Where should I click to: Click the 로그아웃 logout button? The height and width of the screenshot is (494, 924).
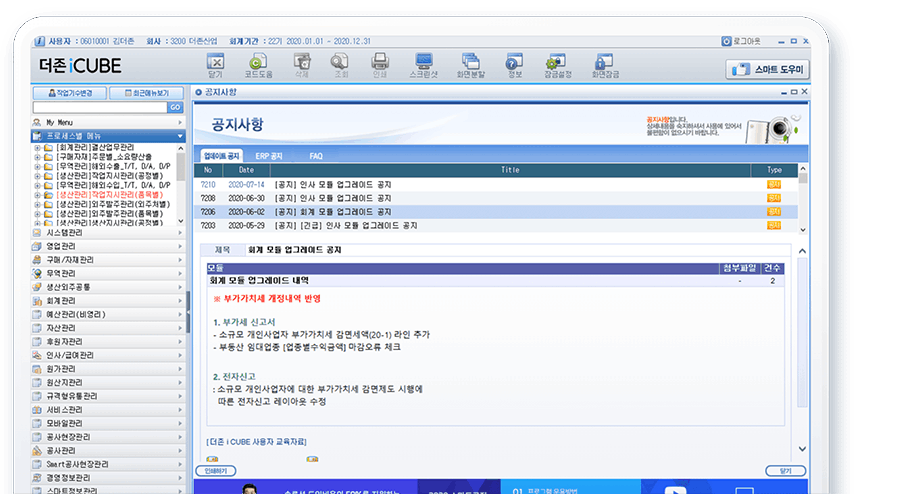tap(741, 41)
